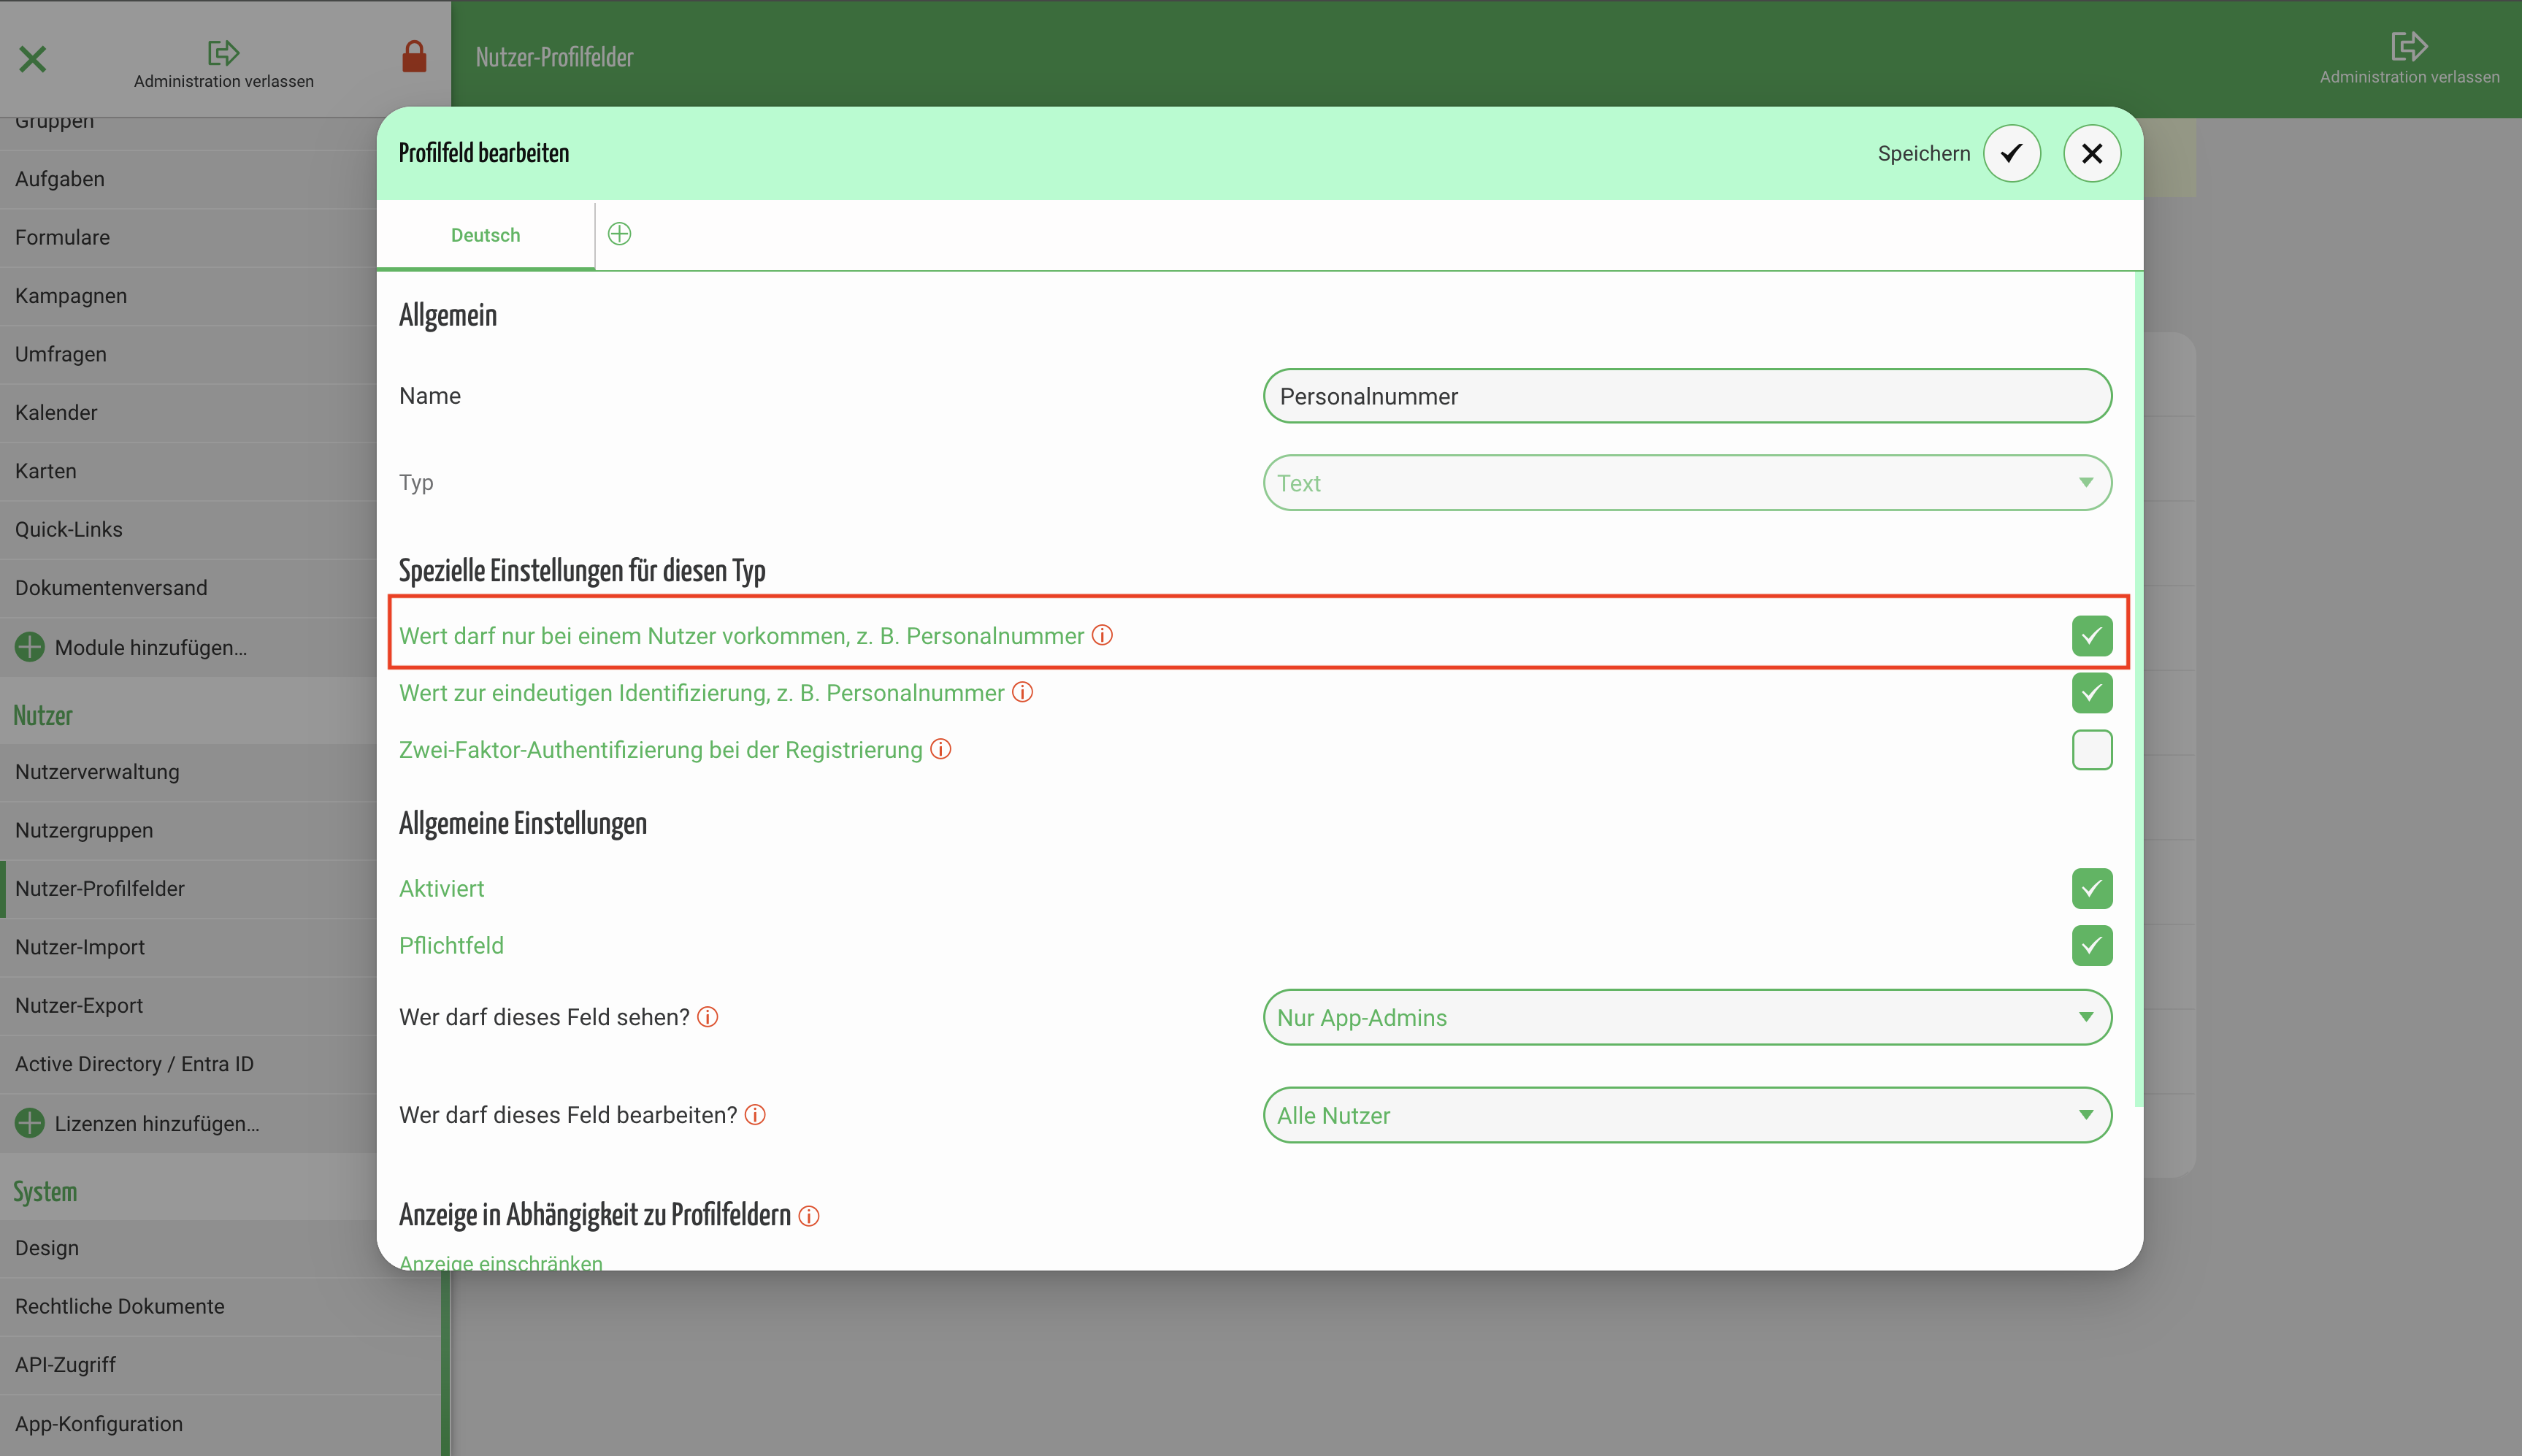Click the plus icon beside Lizenzen hinzufügen
Image resolution: width=2522 pixels, height=1456 pixels.
point(30,1123)
